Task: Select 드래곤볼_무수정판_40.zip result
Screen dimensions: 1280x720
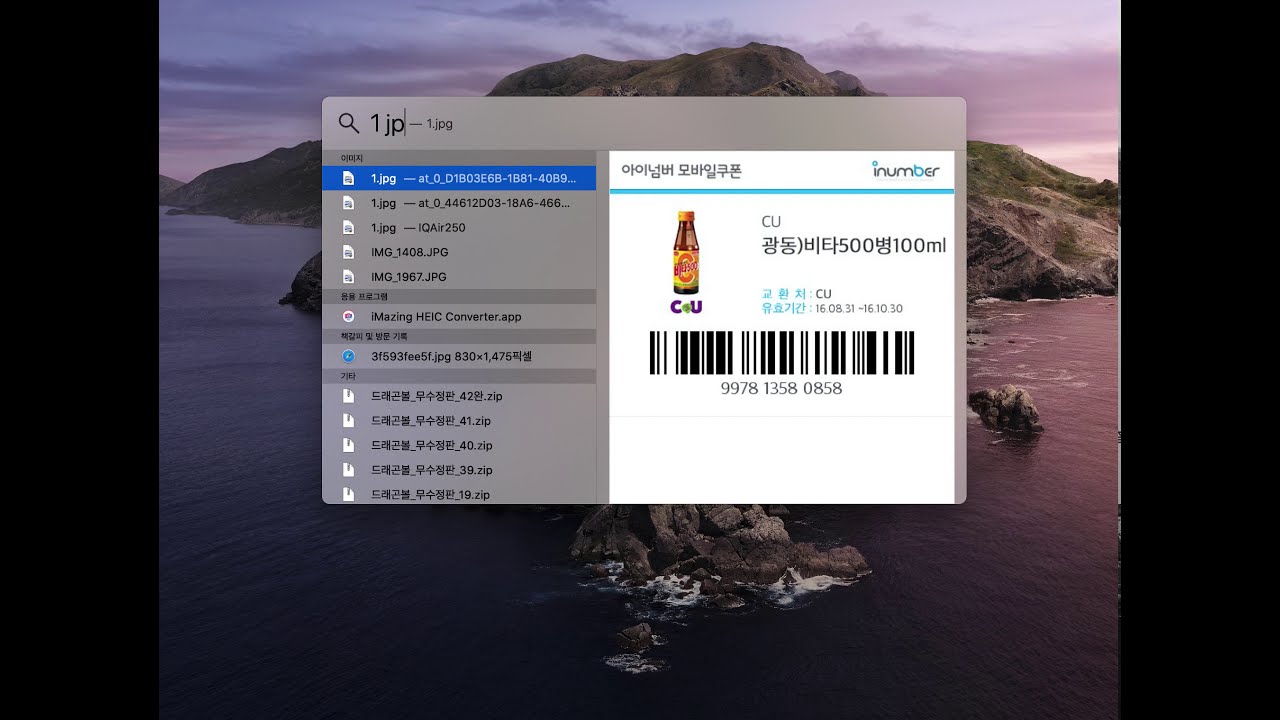Action: point(459,445)
